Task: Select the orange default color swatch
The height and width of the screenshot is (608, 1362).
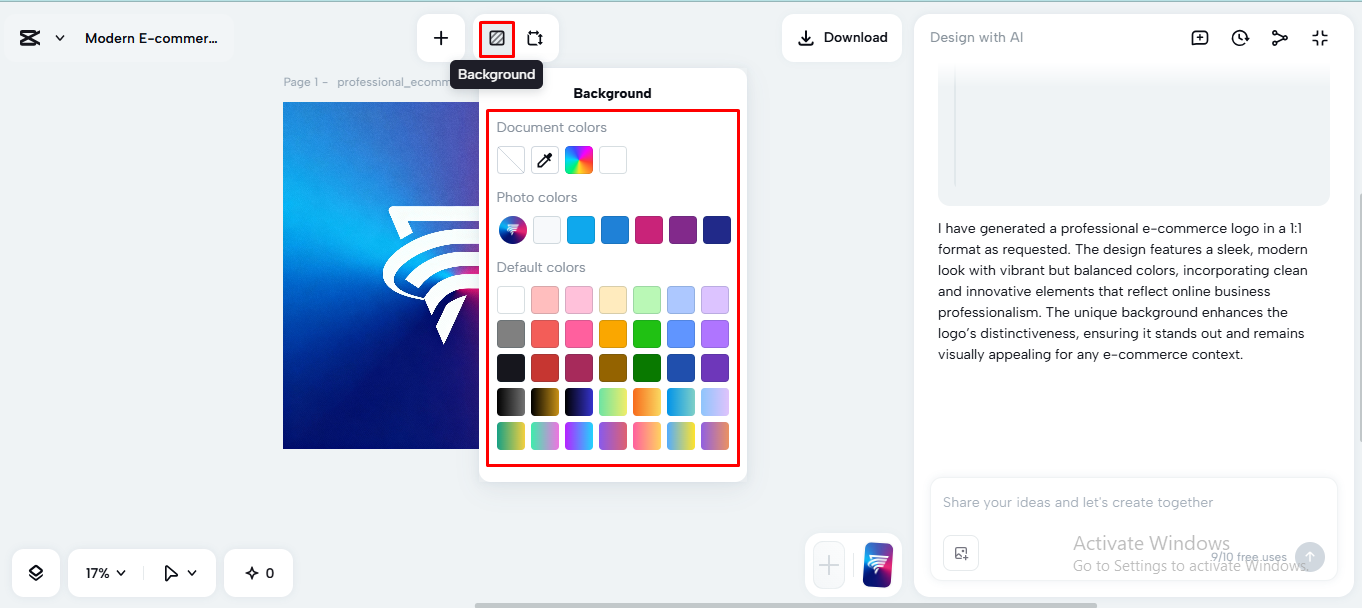Action: (x=613, y=334)
